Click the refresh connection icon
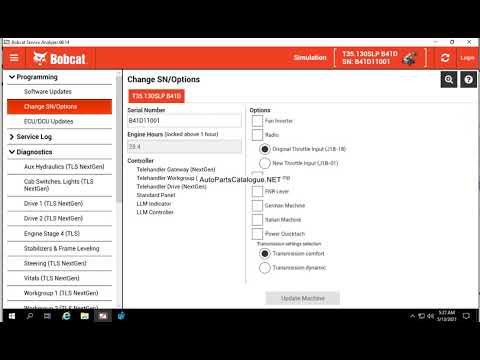The width and height of the screenshot is (480, 360). coord(445,58)
